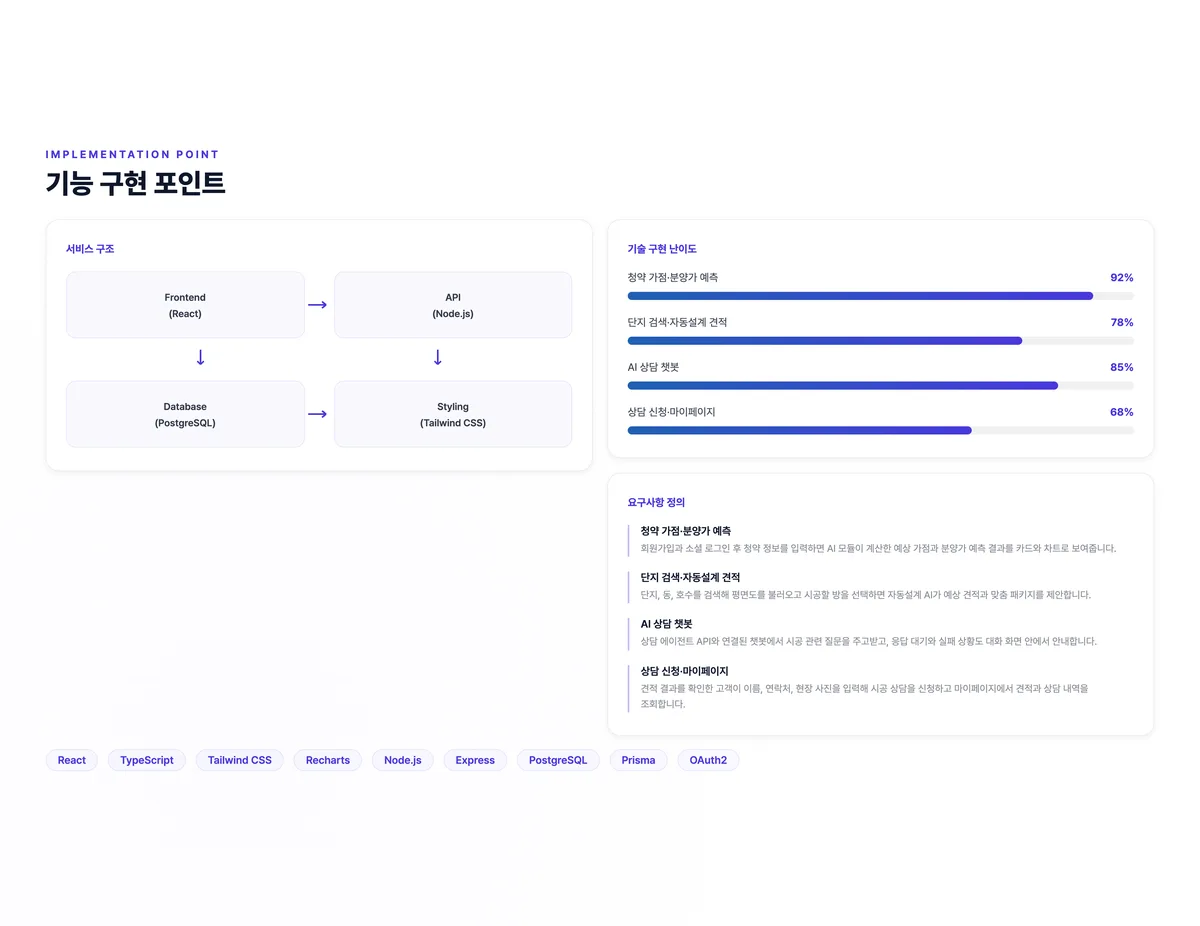Image resolution: width=1200 pixels, height=926 pixels.
Task: Select the Frontend (React) box
Action: [x=185, y=305]
